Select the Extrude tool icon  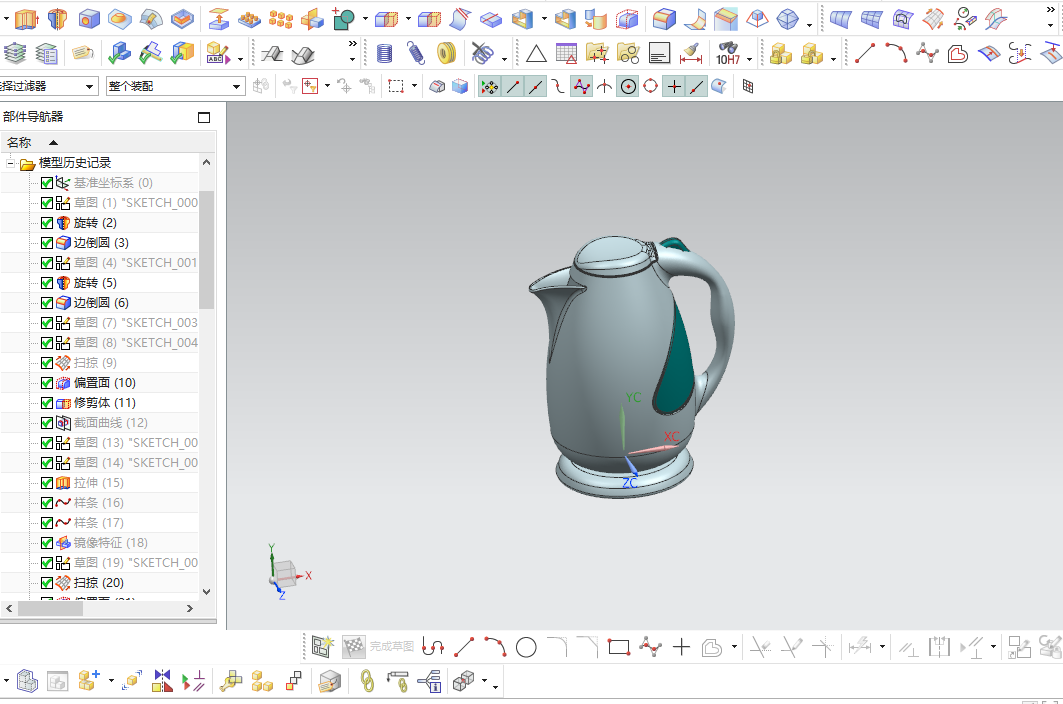point(26,19)
